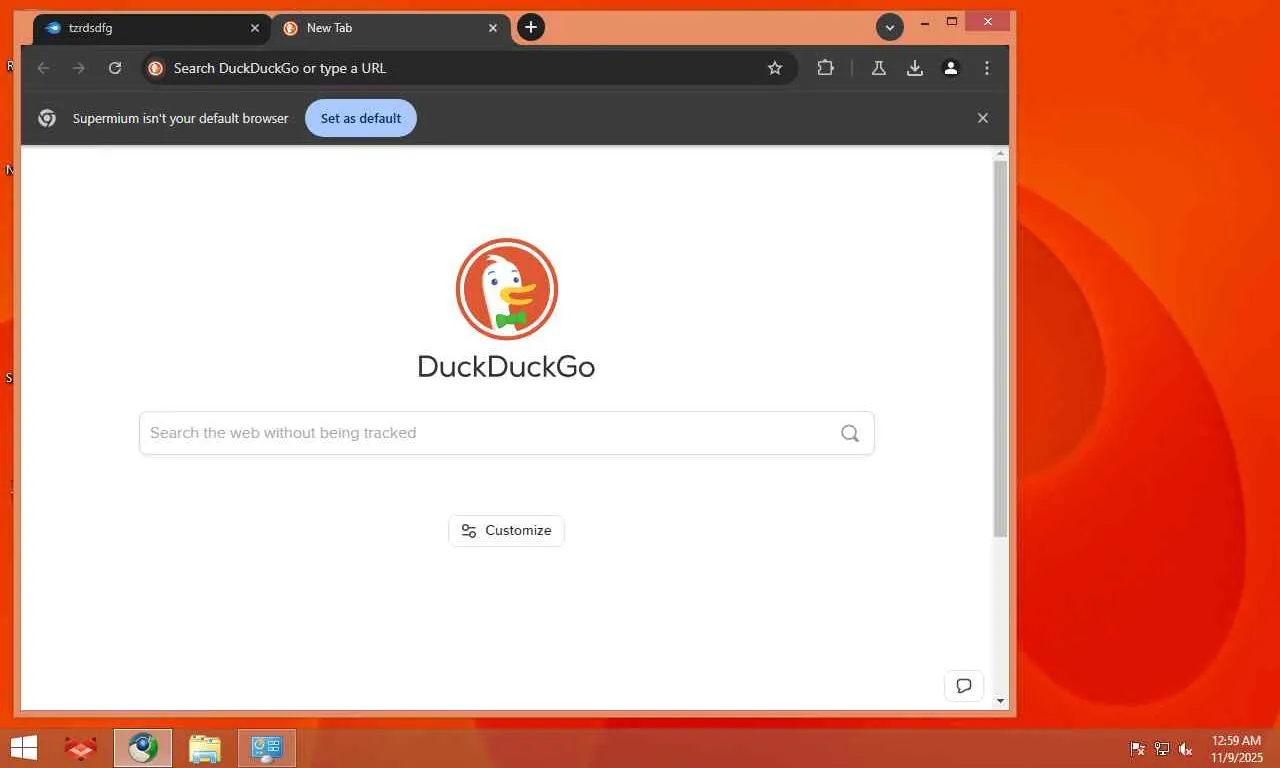Minimize the browser window
Viewport: 1280px width, 768px height.
[925, 22]
